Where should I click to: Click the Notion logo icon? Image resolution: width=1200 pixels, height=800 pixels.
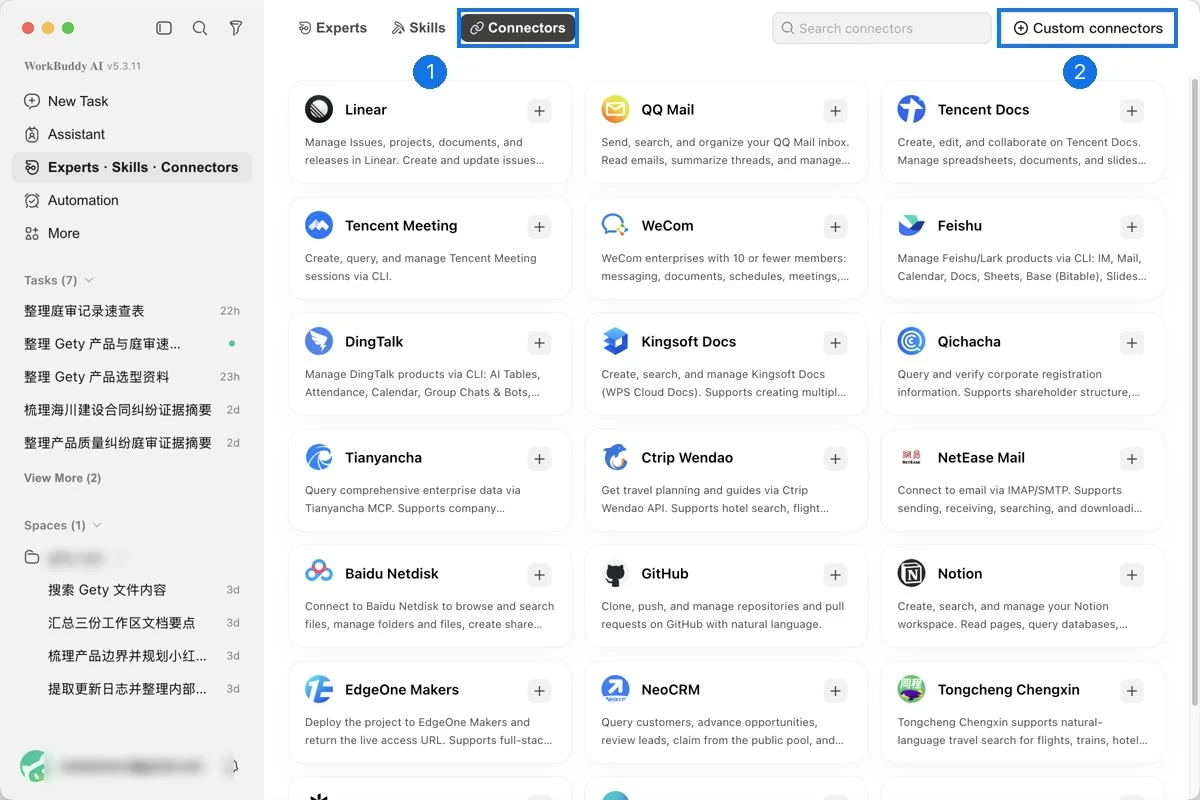coord(911,573)
